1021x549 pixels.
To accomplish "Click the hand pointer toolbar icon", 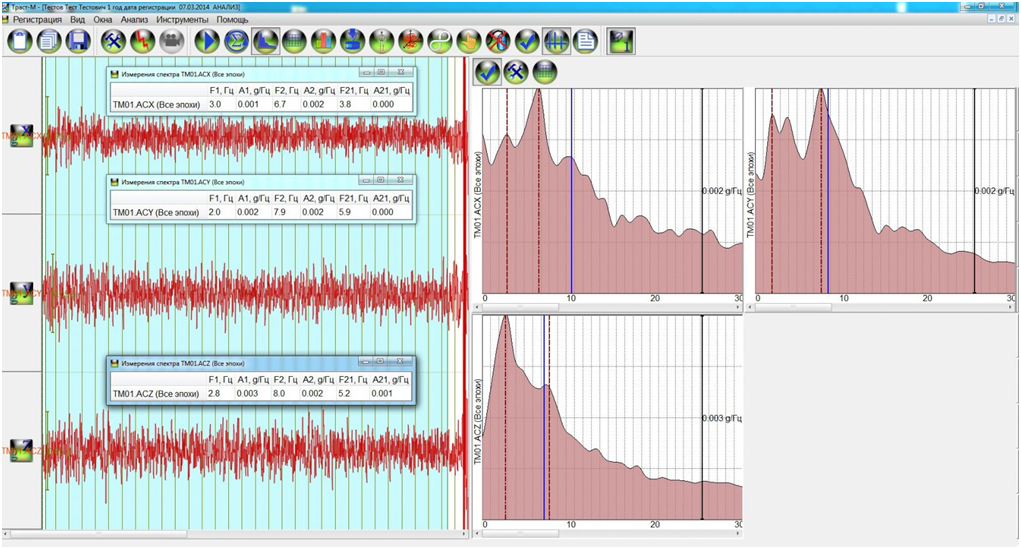I will point(469,41).
